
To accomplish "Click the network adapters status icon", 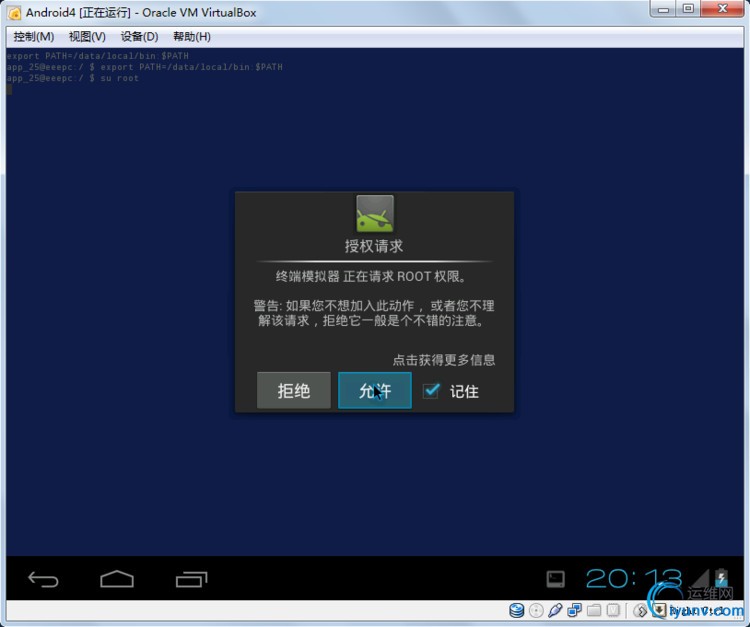I will pos(574,611).
